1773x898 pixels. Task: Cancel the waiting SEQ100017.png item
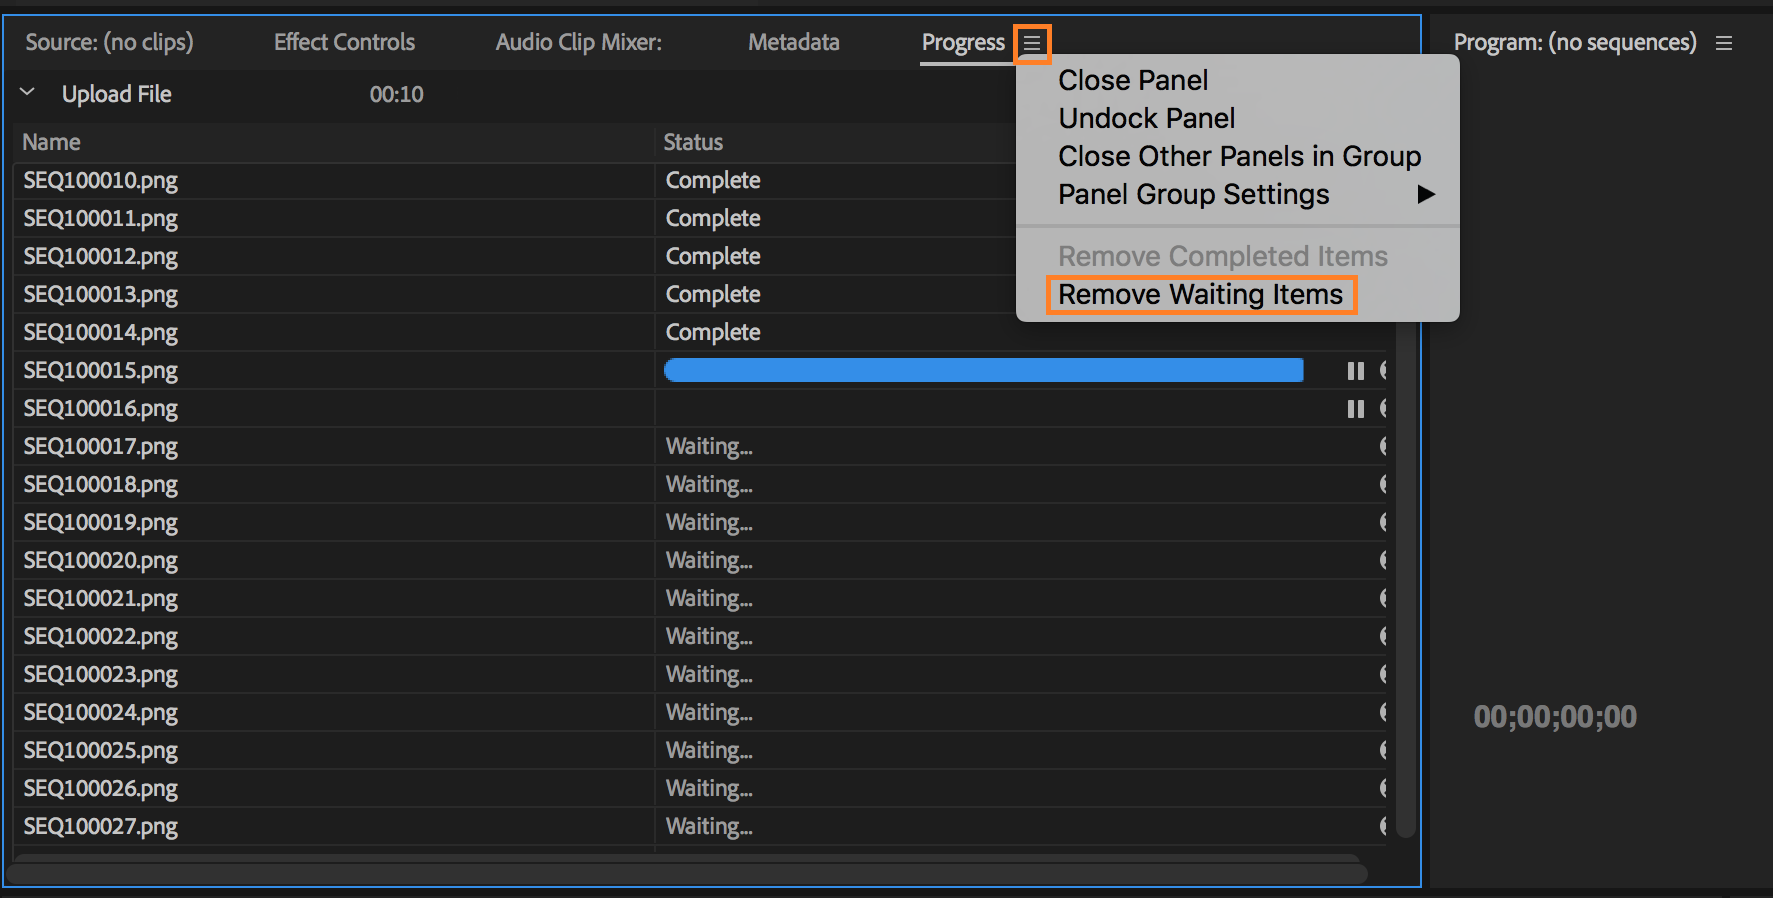coord(1383,447)
